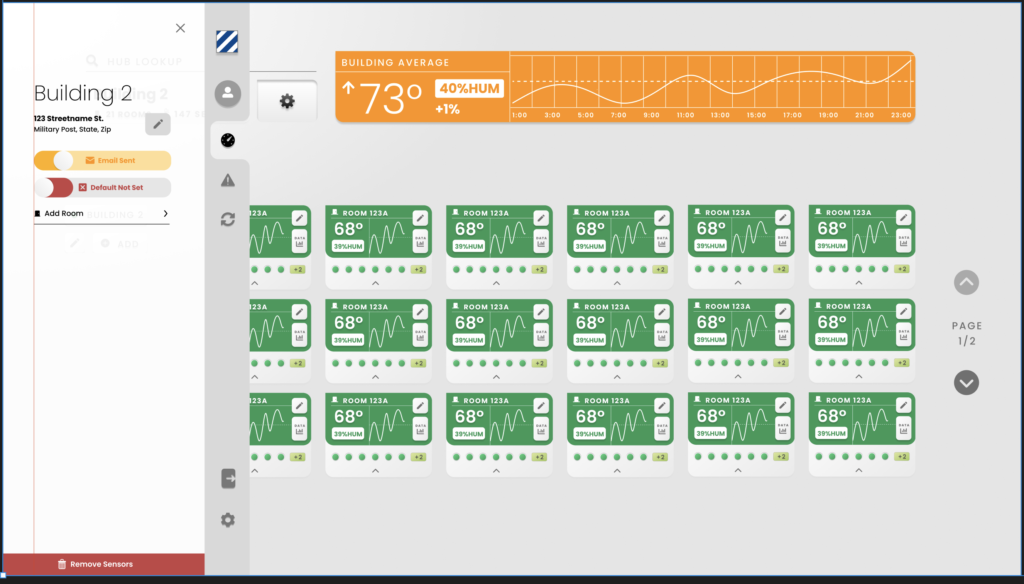
Task: Click the 23:00 label on the average chart
Action: coord(901,115)
